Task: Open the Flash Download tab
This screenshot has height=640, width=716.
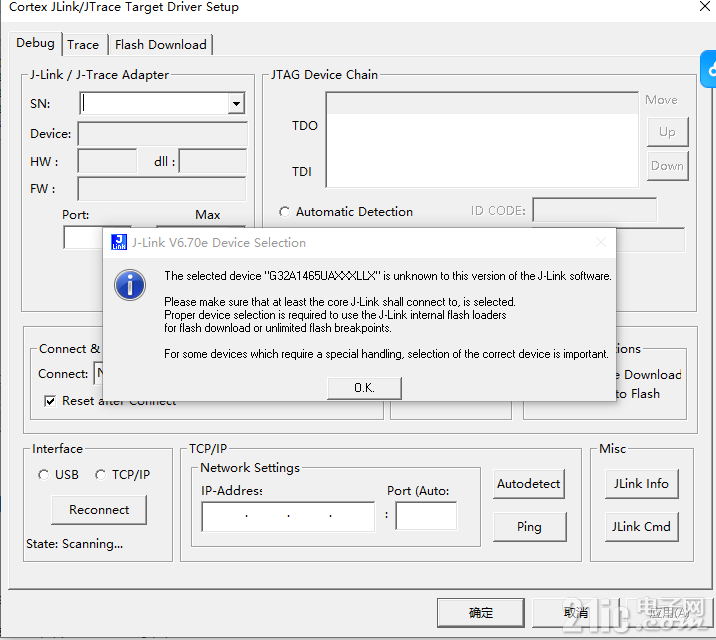Action: coord(161,45)
